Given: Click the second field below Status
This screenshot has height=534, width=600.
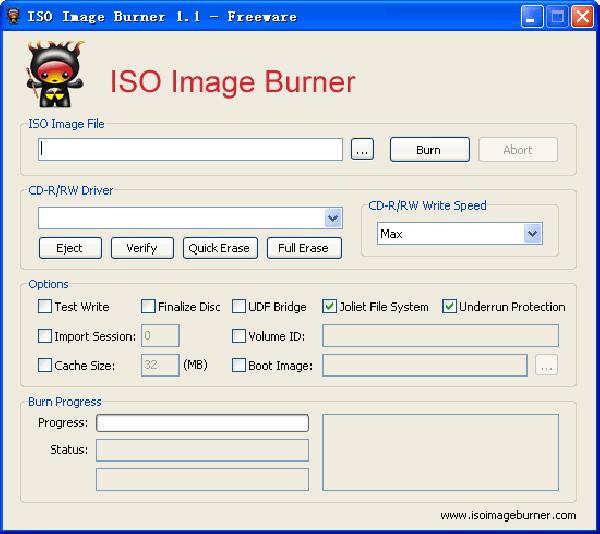Looking at the screenshot, I should coord(202,479).
